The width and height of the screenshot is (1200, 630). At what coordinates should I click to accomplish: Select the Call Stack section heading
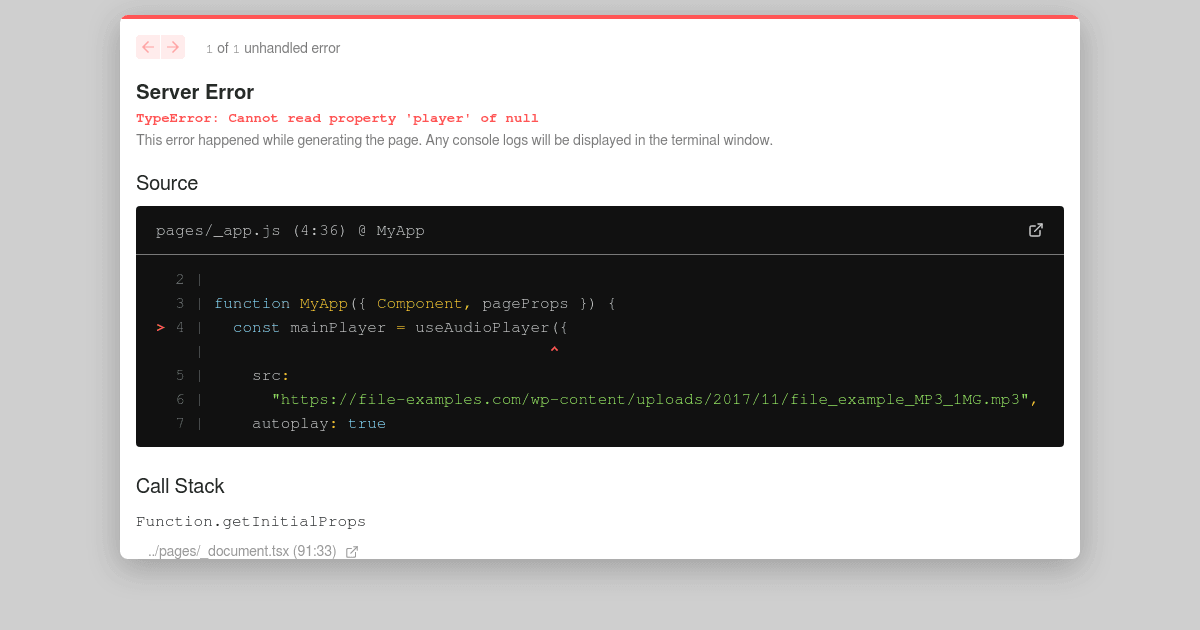tap(180, 486)
